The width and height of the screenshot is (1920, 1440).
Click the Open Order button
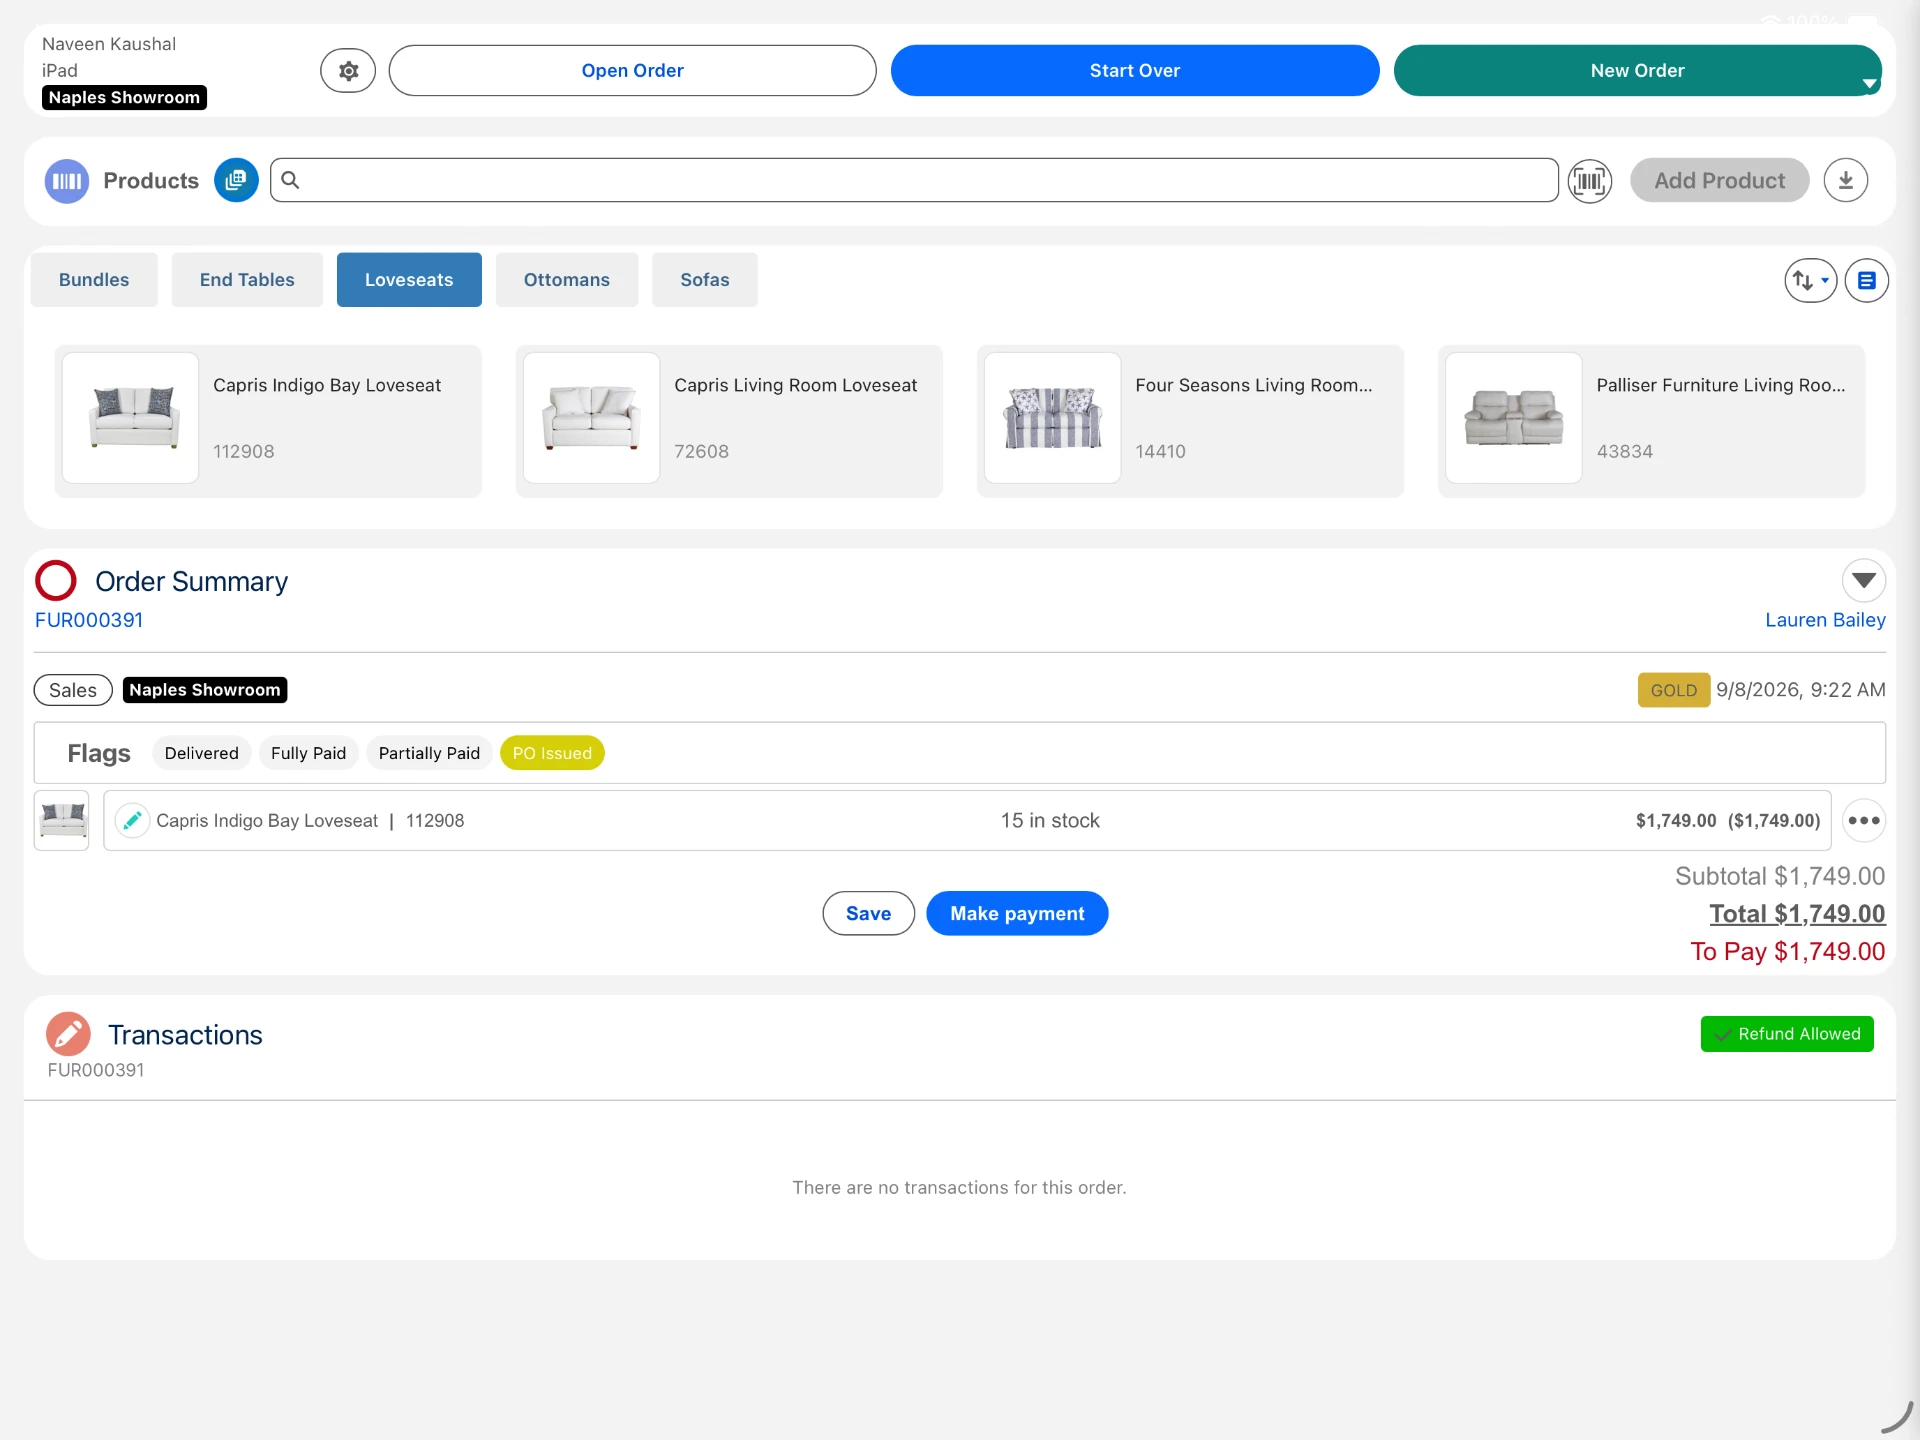click(632, 70)
